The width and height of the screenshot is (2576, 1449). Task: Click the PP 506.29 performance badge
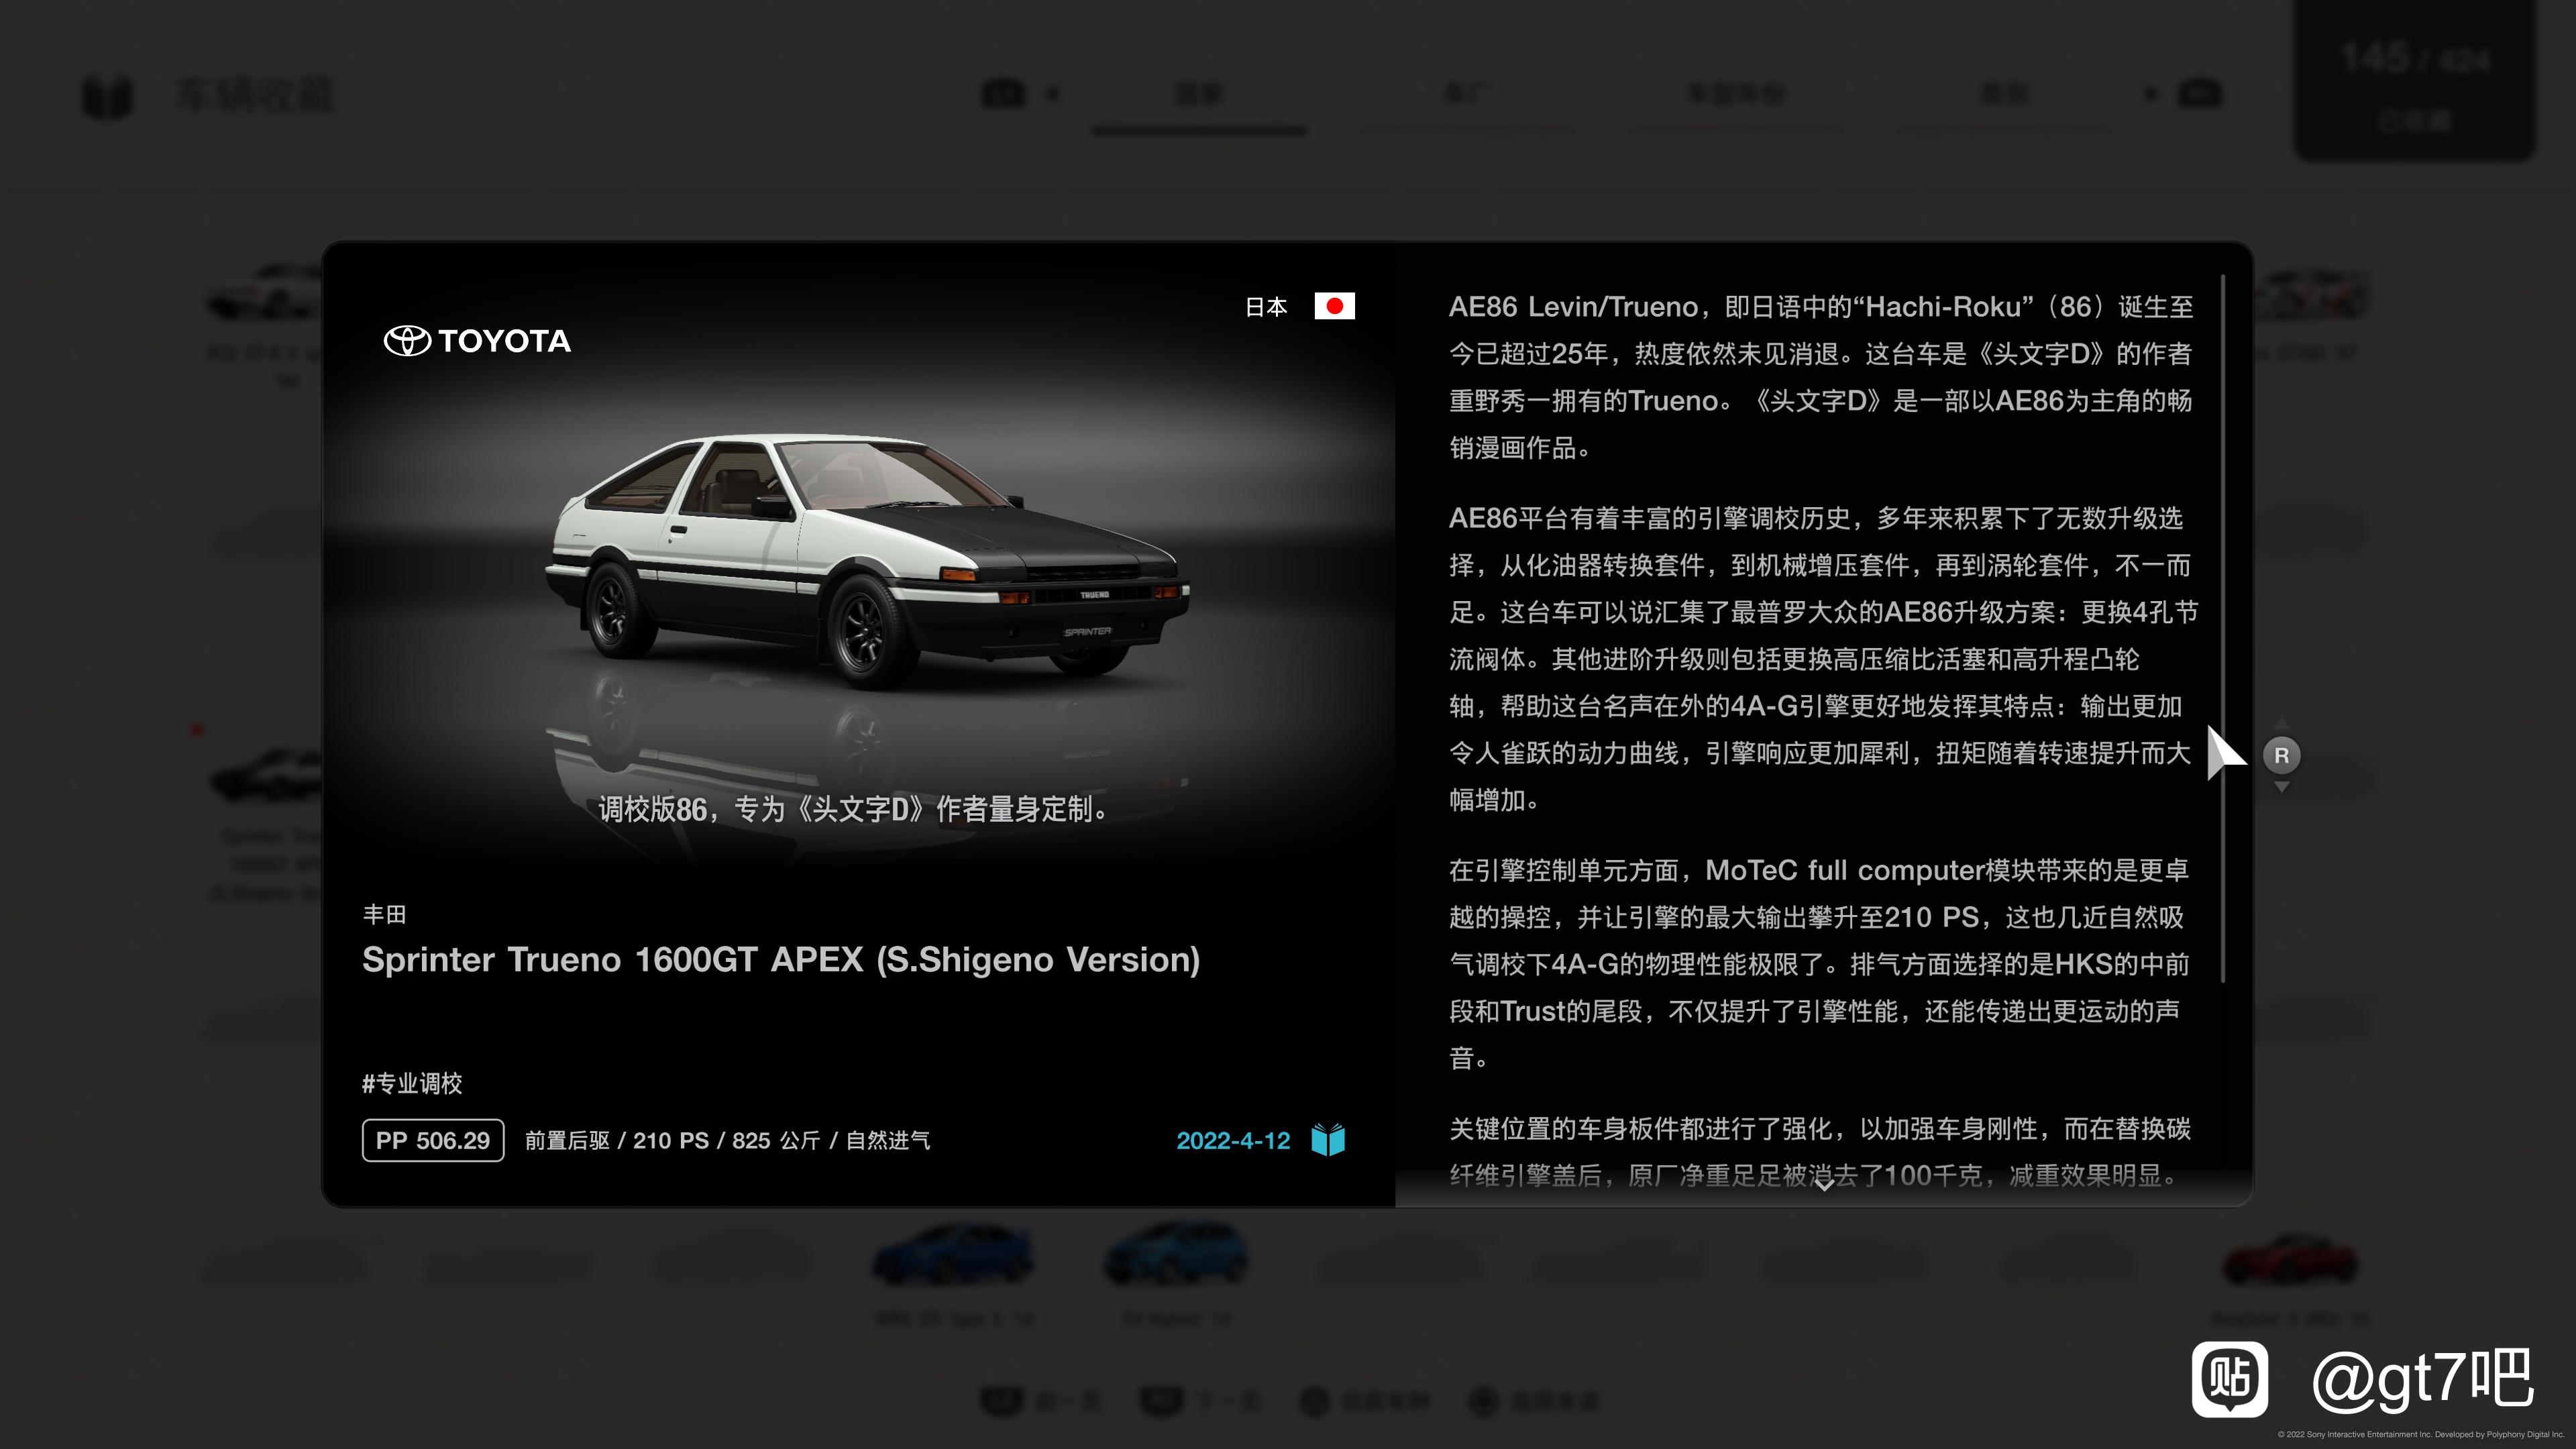(x=433, y=1141)
